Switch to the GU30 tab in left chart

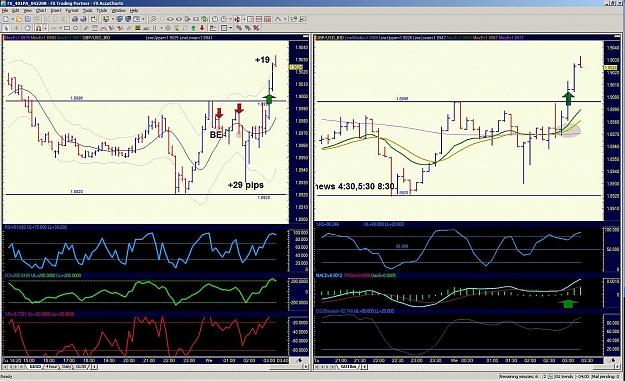pyautogui.click(x=81, y=366)
